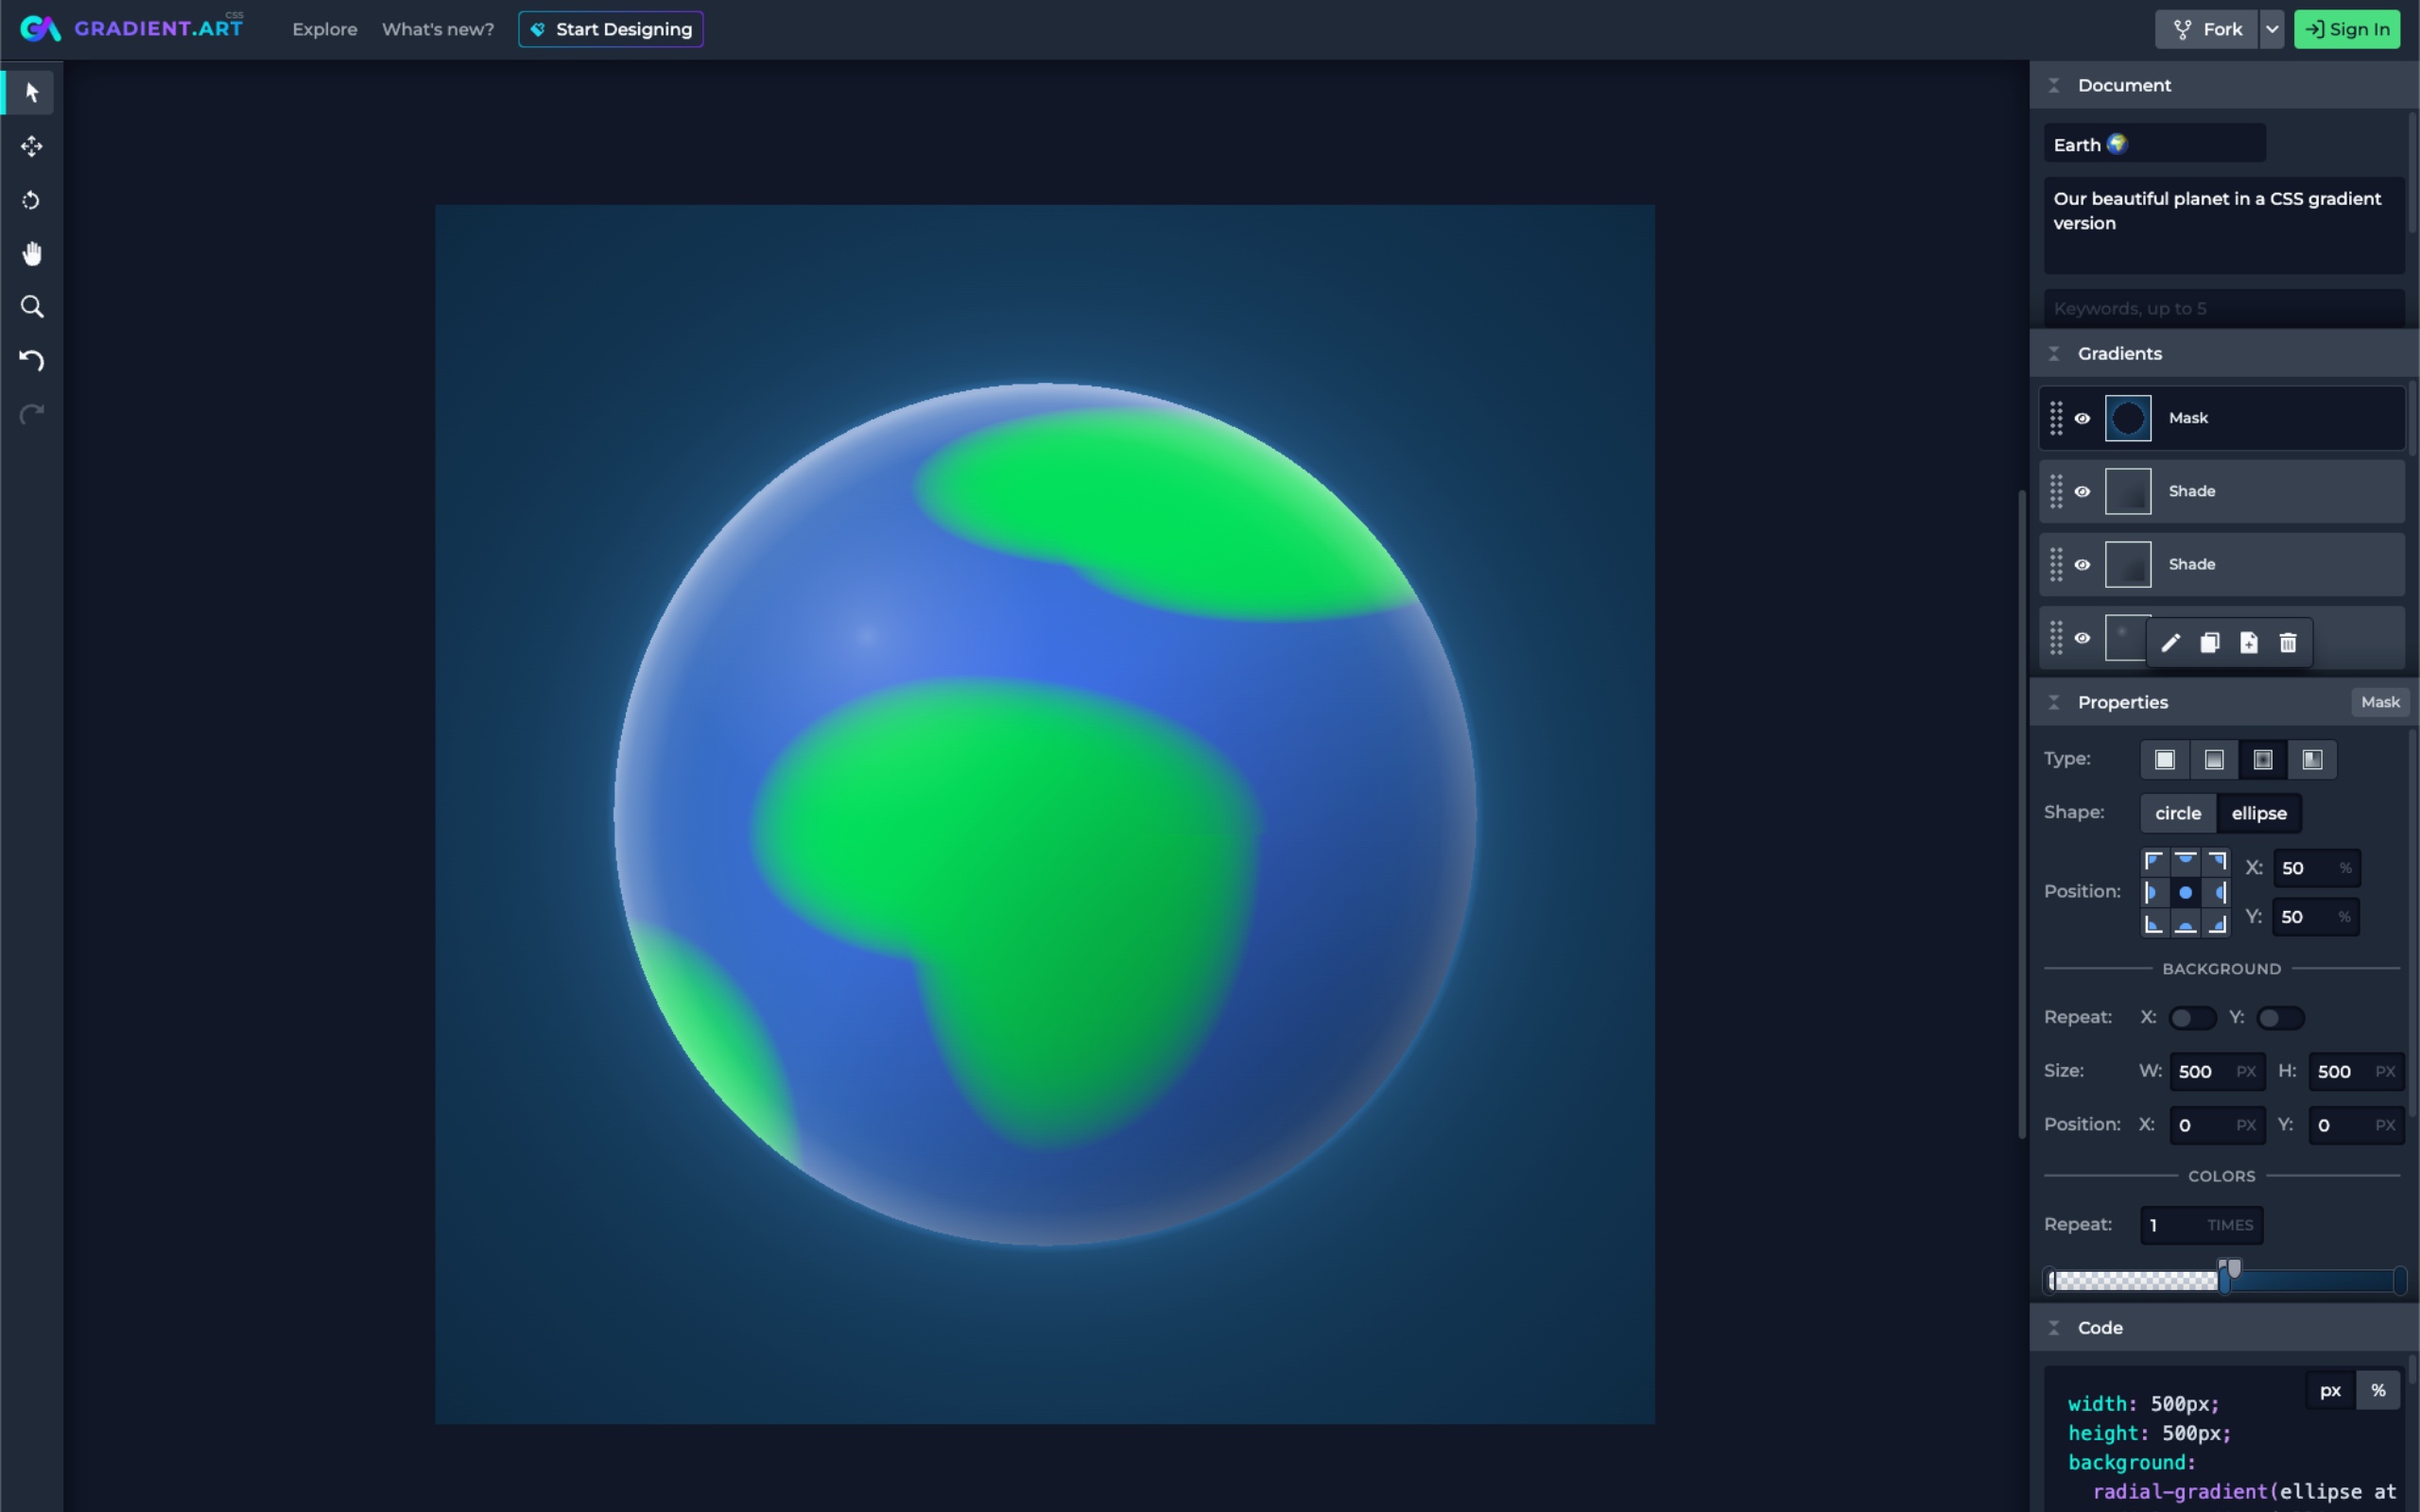Screen dimensions: 2420x1512
Task: Open What's new? page
Action: click(x=438, y=29)
